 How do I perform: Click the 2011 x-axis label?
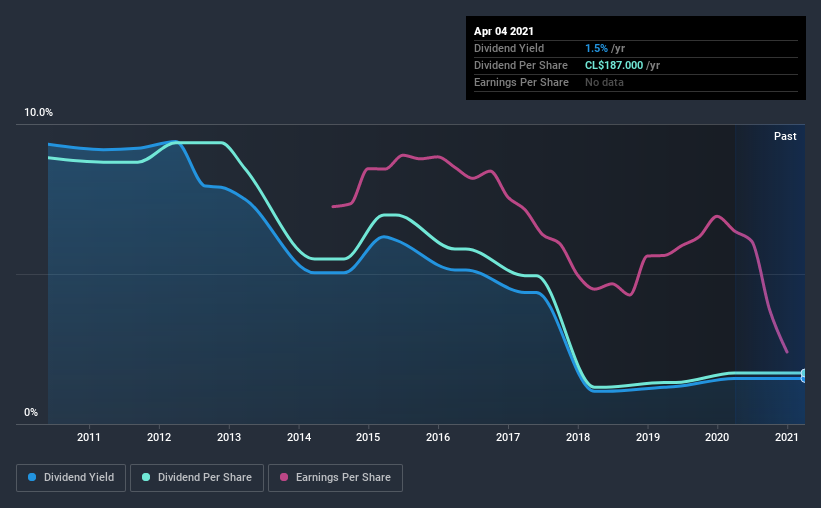(x=88, y=437)
